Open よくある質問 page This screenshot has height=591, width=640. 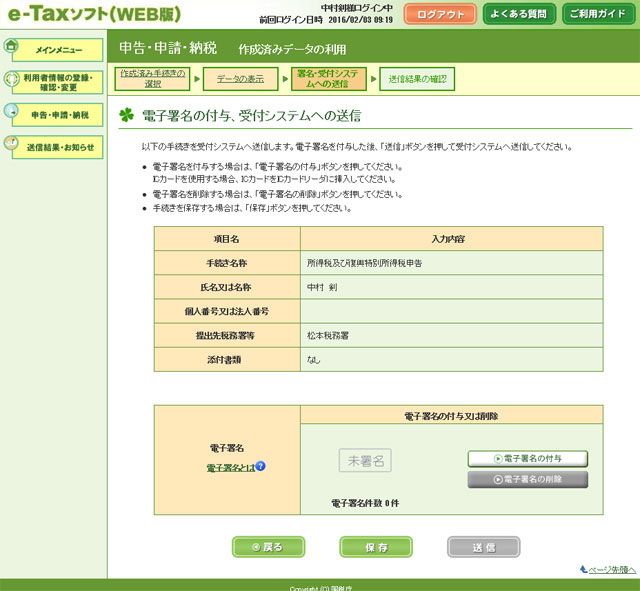pyautogui.click(x=518, y=14)
